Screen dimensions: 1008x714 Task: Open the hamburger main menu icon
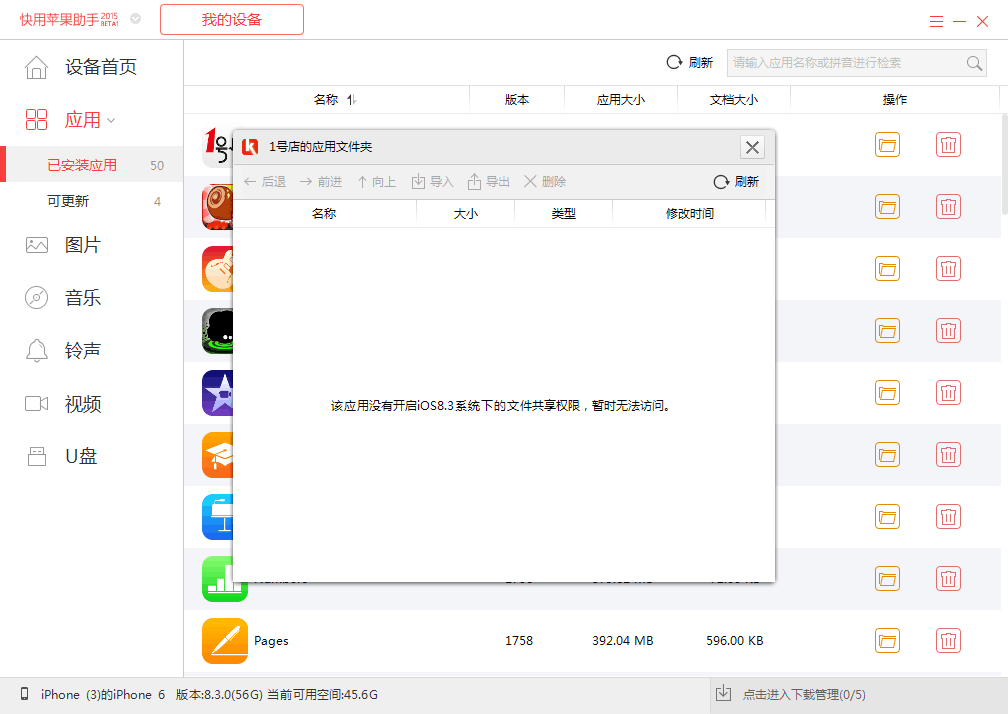point(936,21)
